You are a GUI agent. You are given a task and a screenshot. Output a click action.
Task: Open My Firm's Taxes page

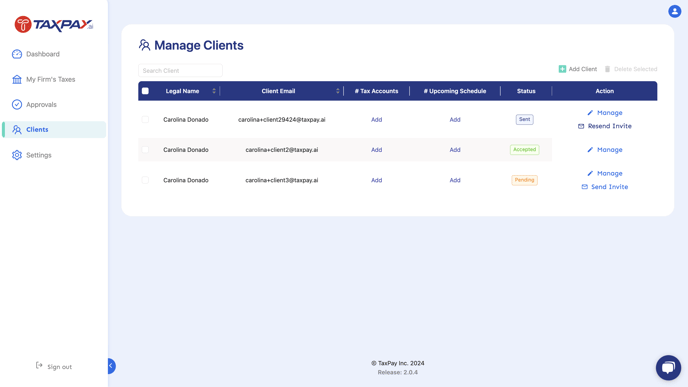[x=43, y=79]
